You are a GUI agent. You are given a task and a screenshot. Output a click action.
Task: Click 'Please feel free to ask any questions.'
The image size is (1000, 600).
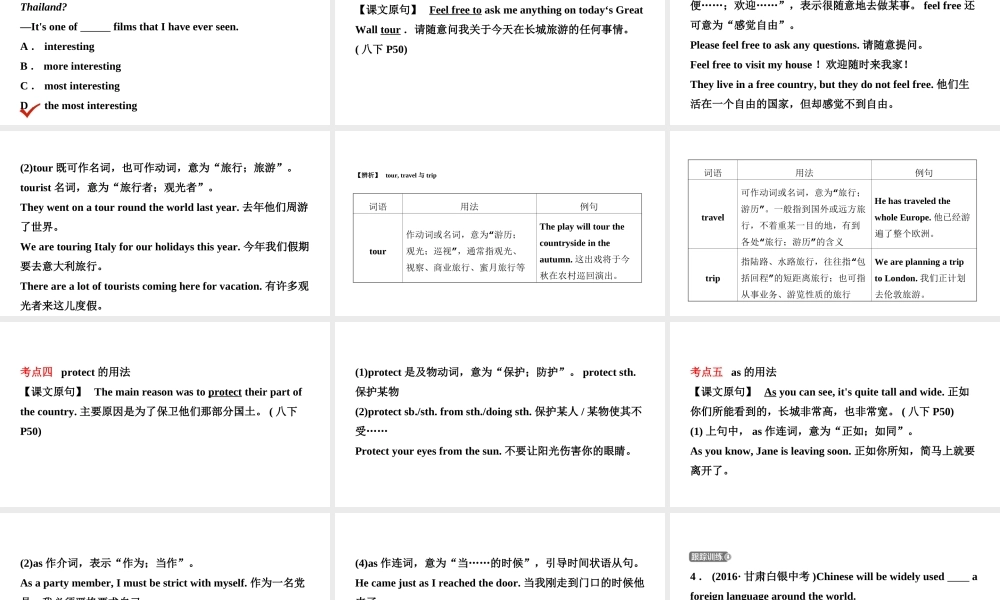pos(775,45)
